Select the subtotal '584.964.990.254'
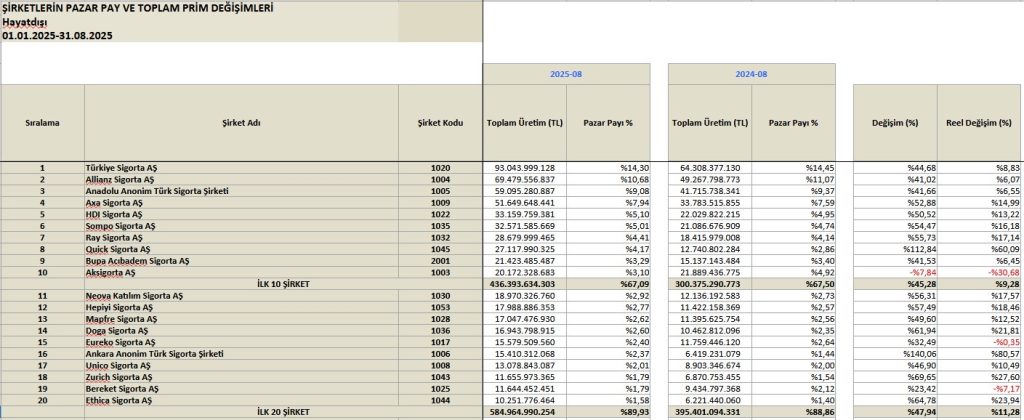The width and height of the screenshot is (1024, 420). pyautogui.click(x=524, y=412)
